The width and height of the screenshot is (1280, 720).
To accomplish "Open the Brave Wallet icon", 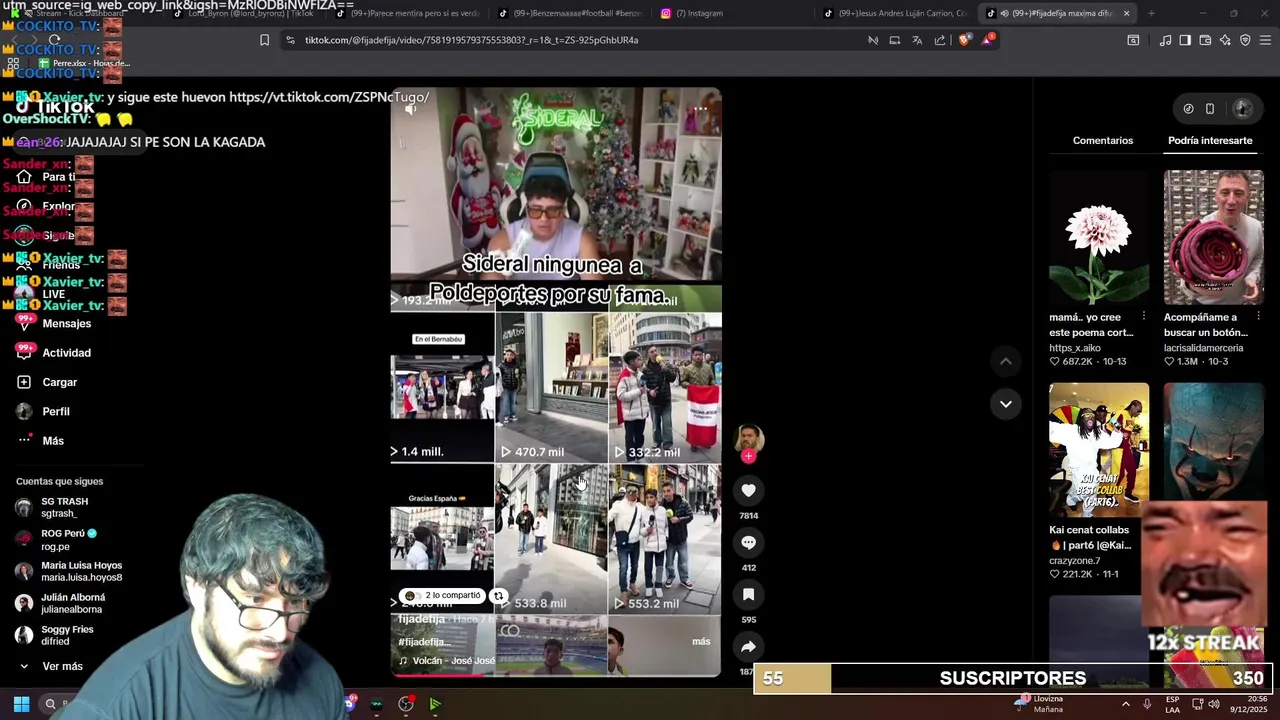I will [x=1205, y=40].
